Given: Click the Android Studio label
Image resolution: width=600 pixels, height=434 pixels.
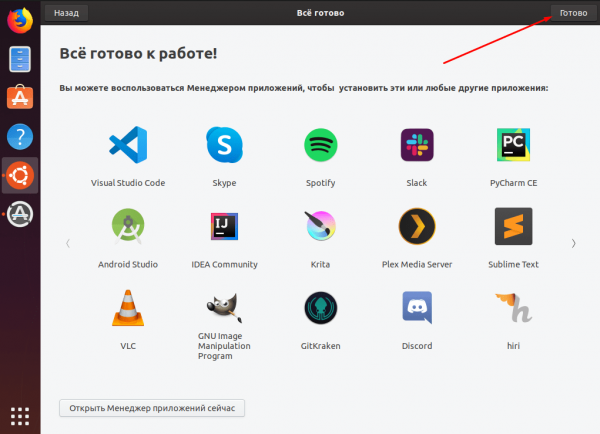Looking at the screenshot, I should coord(128,264).
